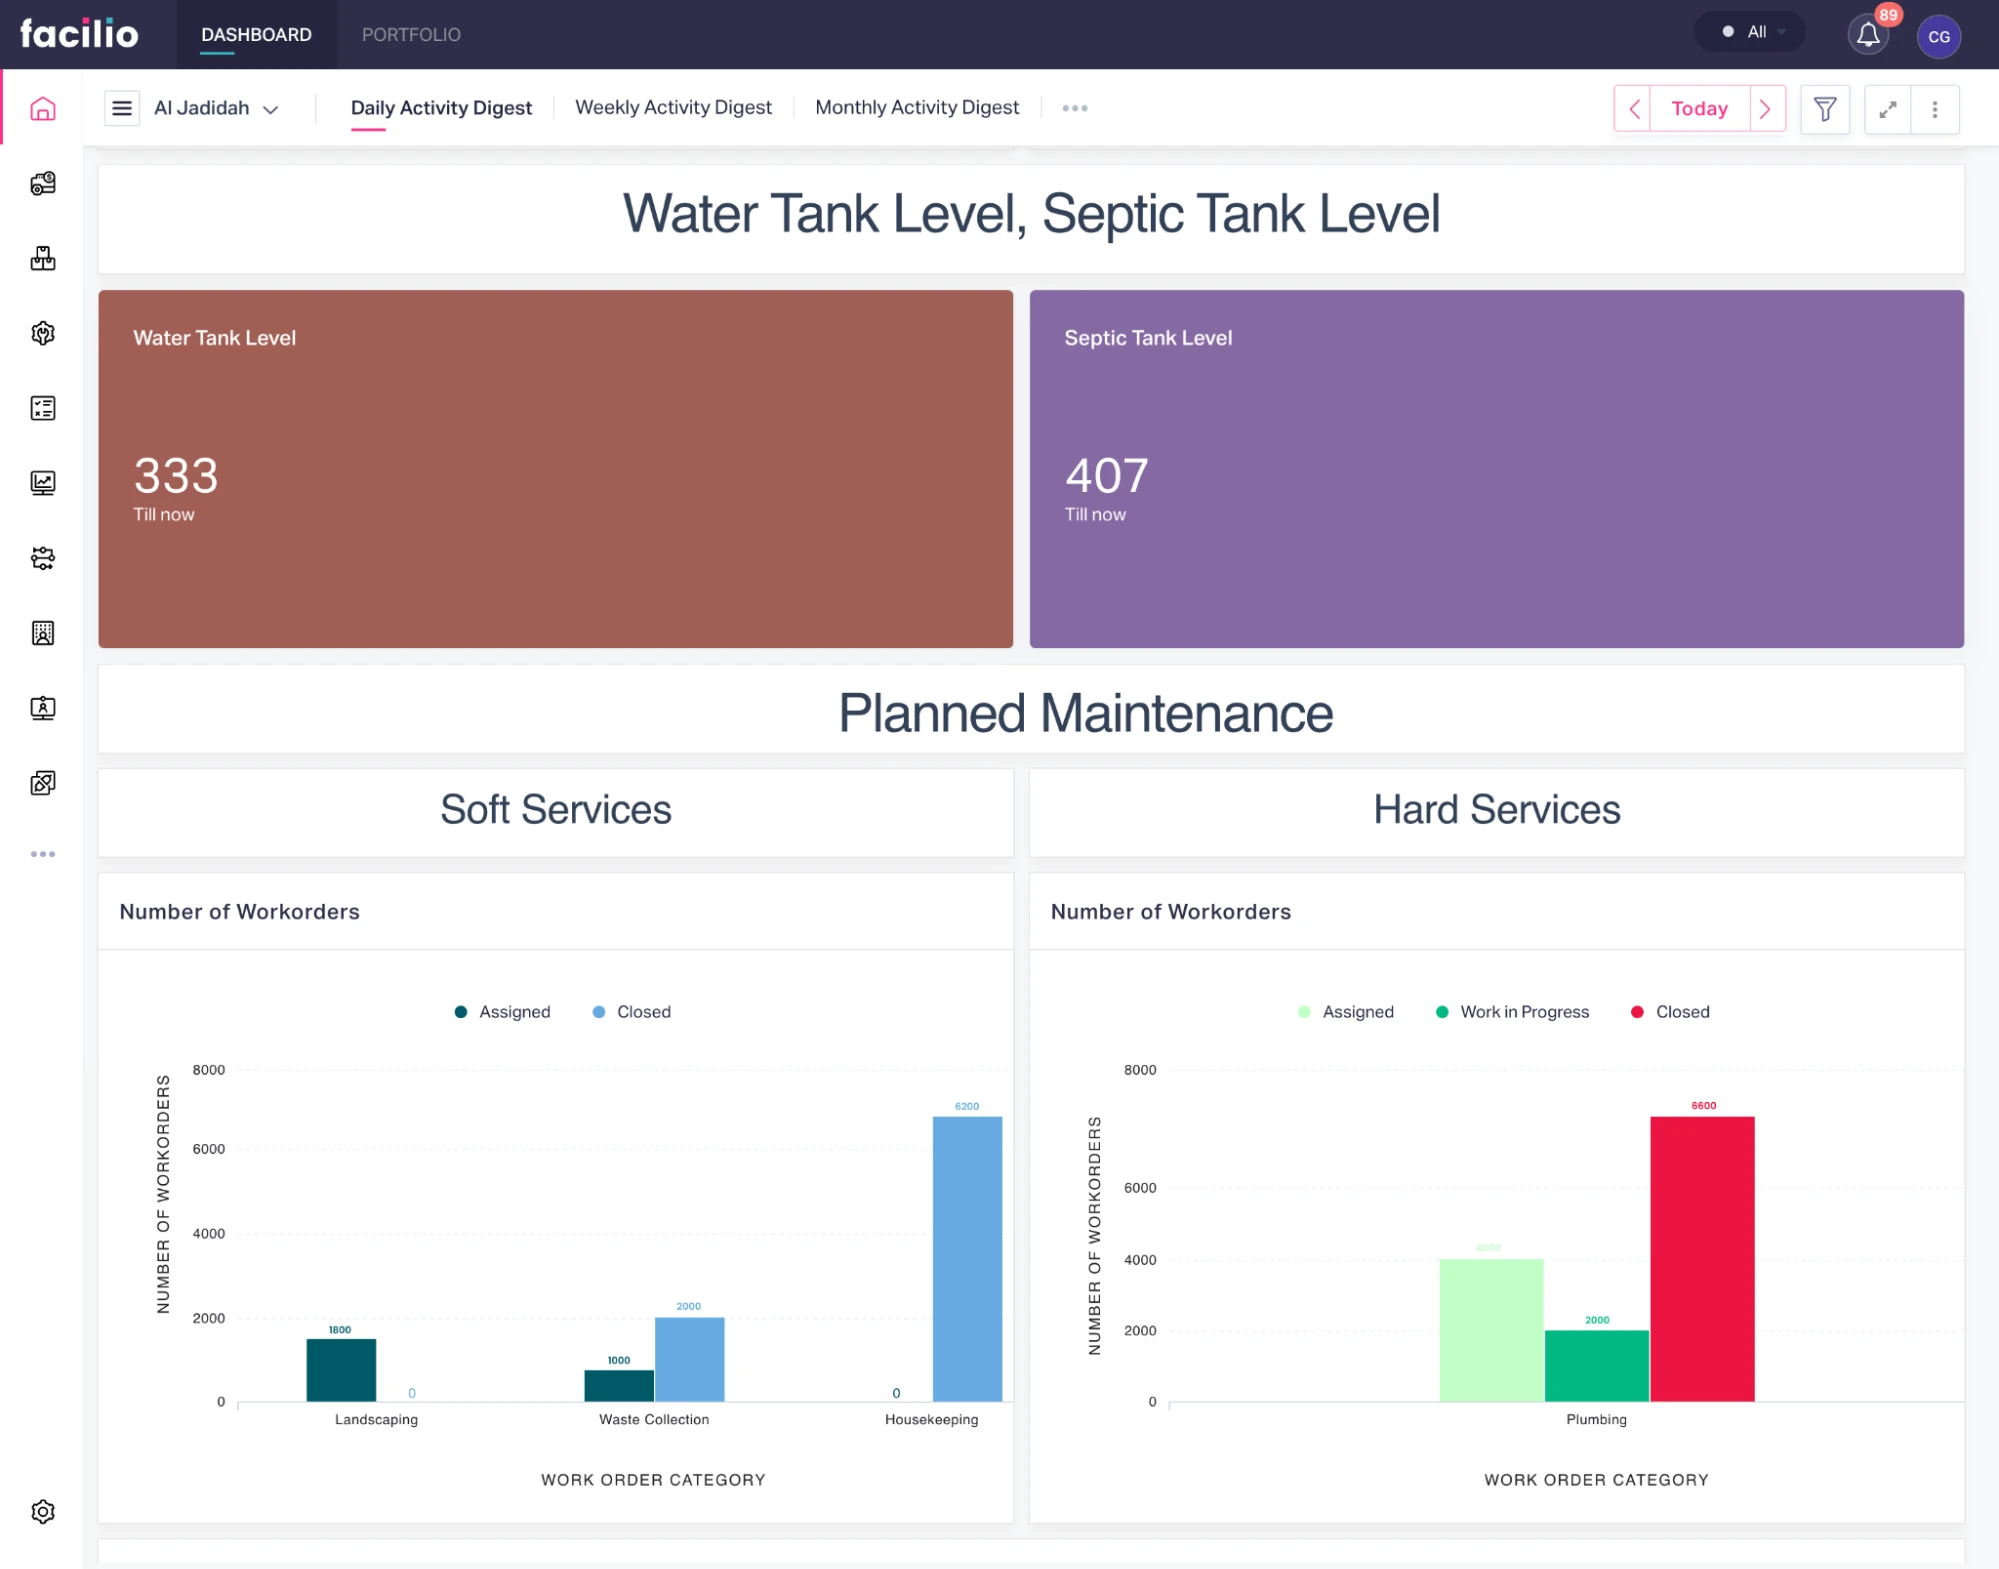Click the hamburger menu beside Al Jadidah
The width and height of the screenshot is (1999, 1569).
(121, 108)
